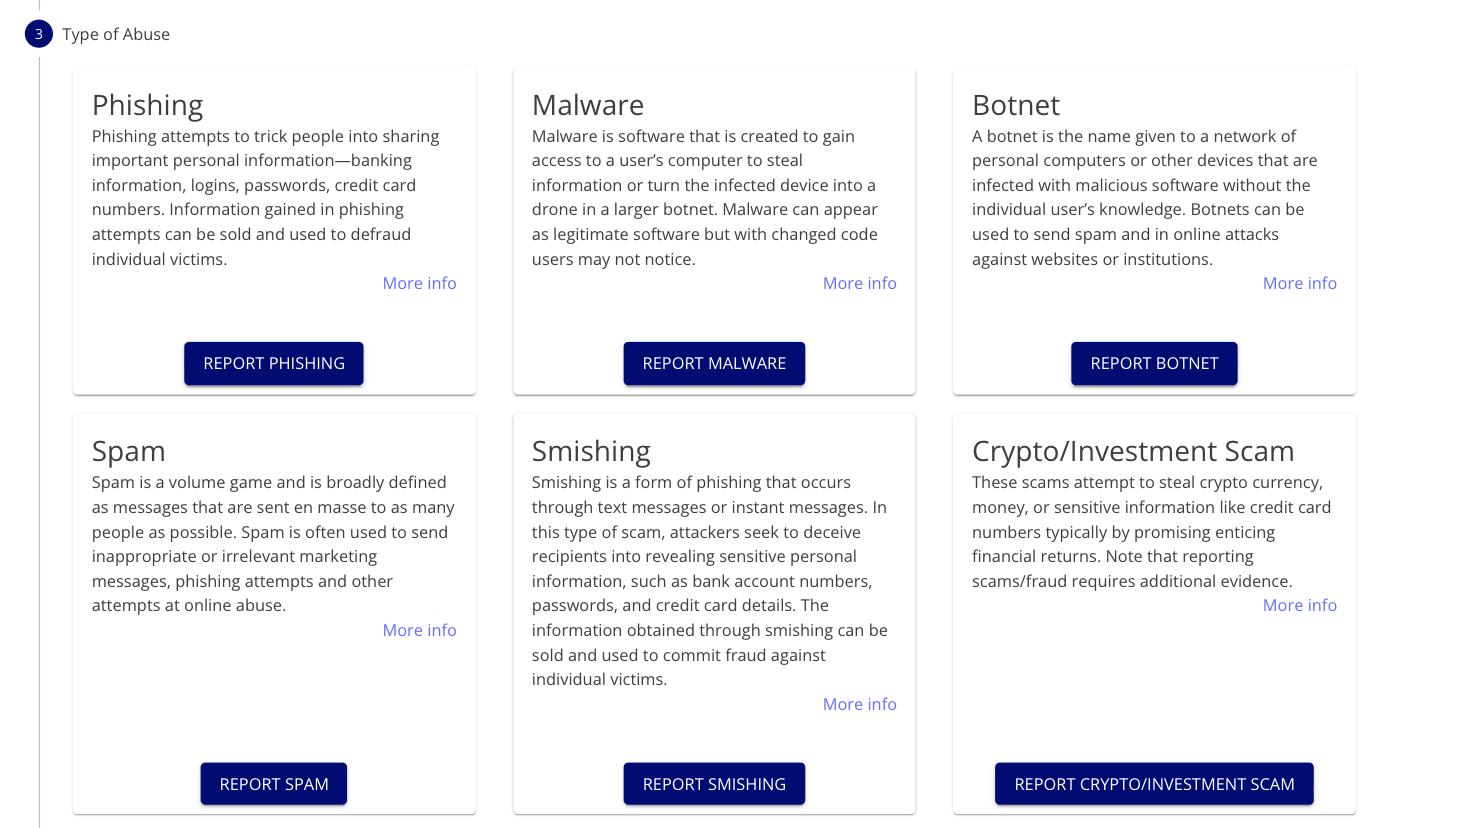Click the Crypto/Investment Scam card heading

point(1133,451)
